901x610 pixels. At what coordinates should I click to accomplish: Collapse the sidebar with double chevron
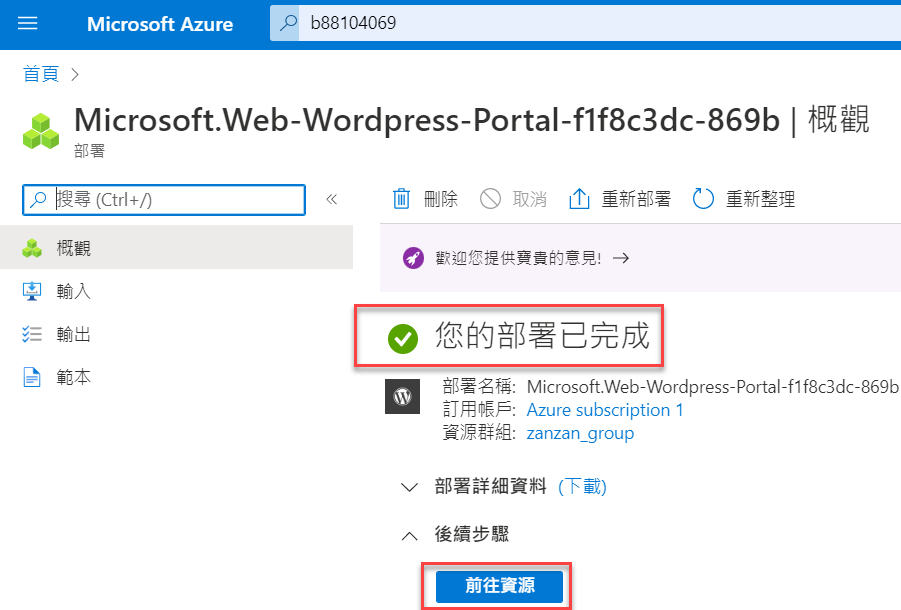(332, 199)
